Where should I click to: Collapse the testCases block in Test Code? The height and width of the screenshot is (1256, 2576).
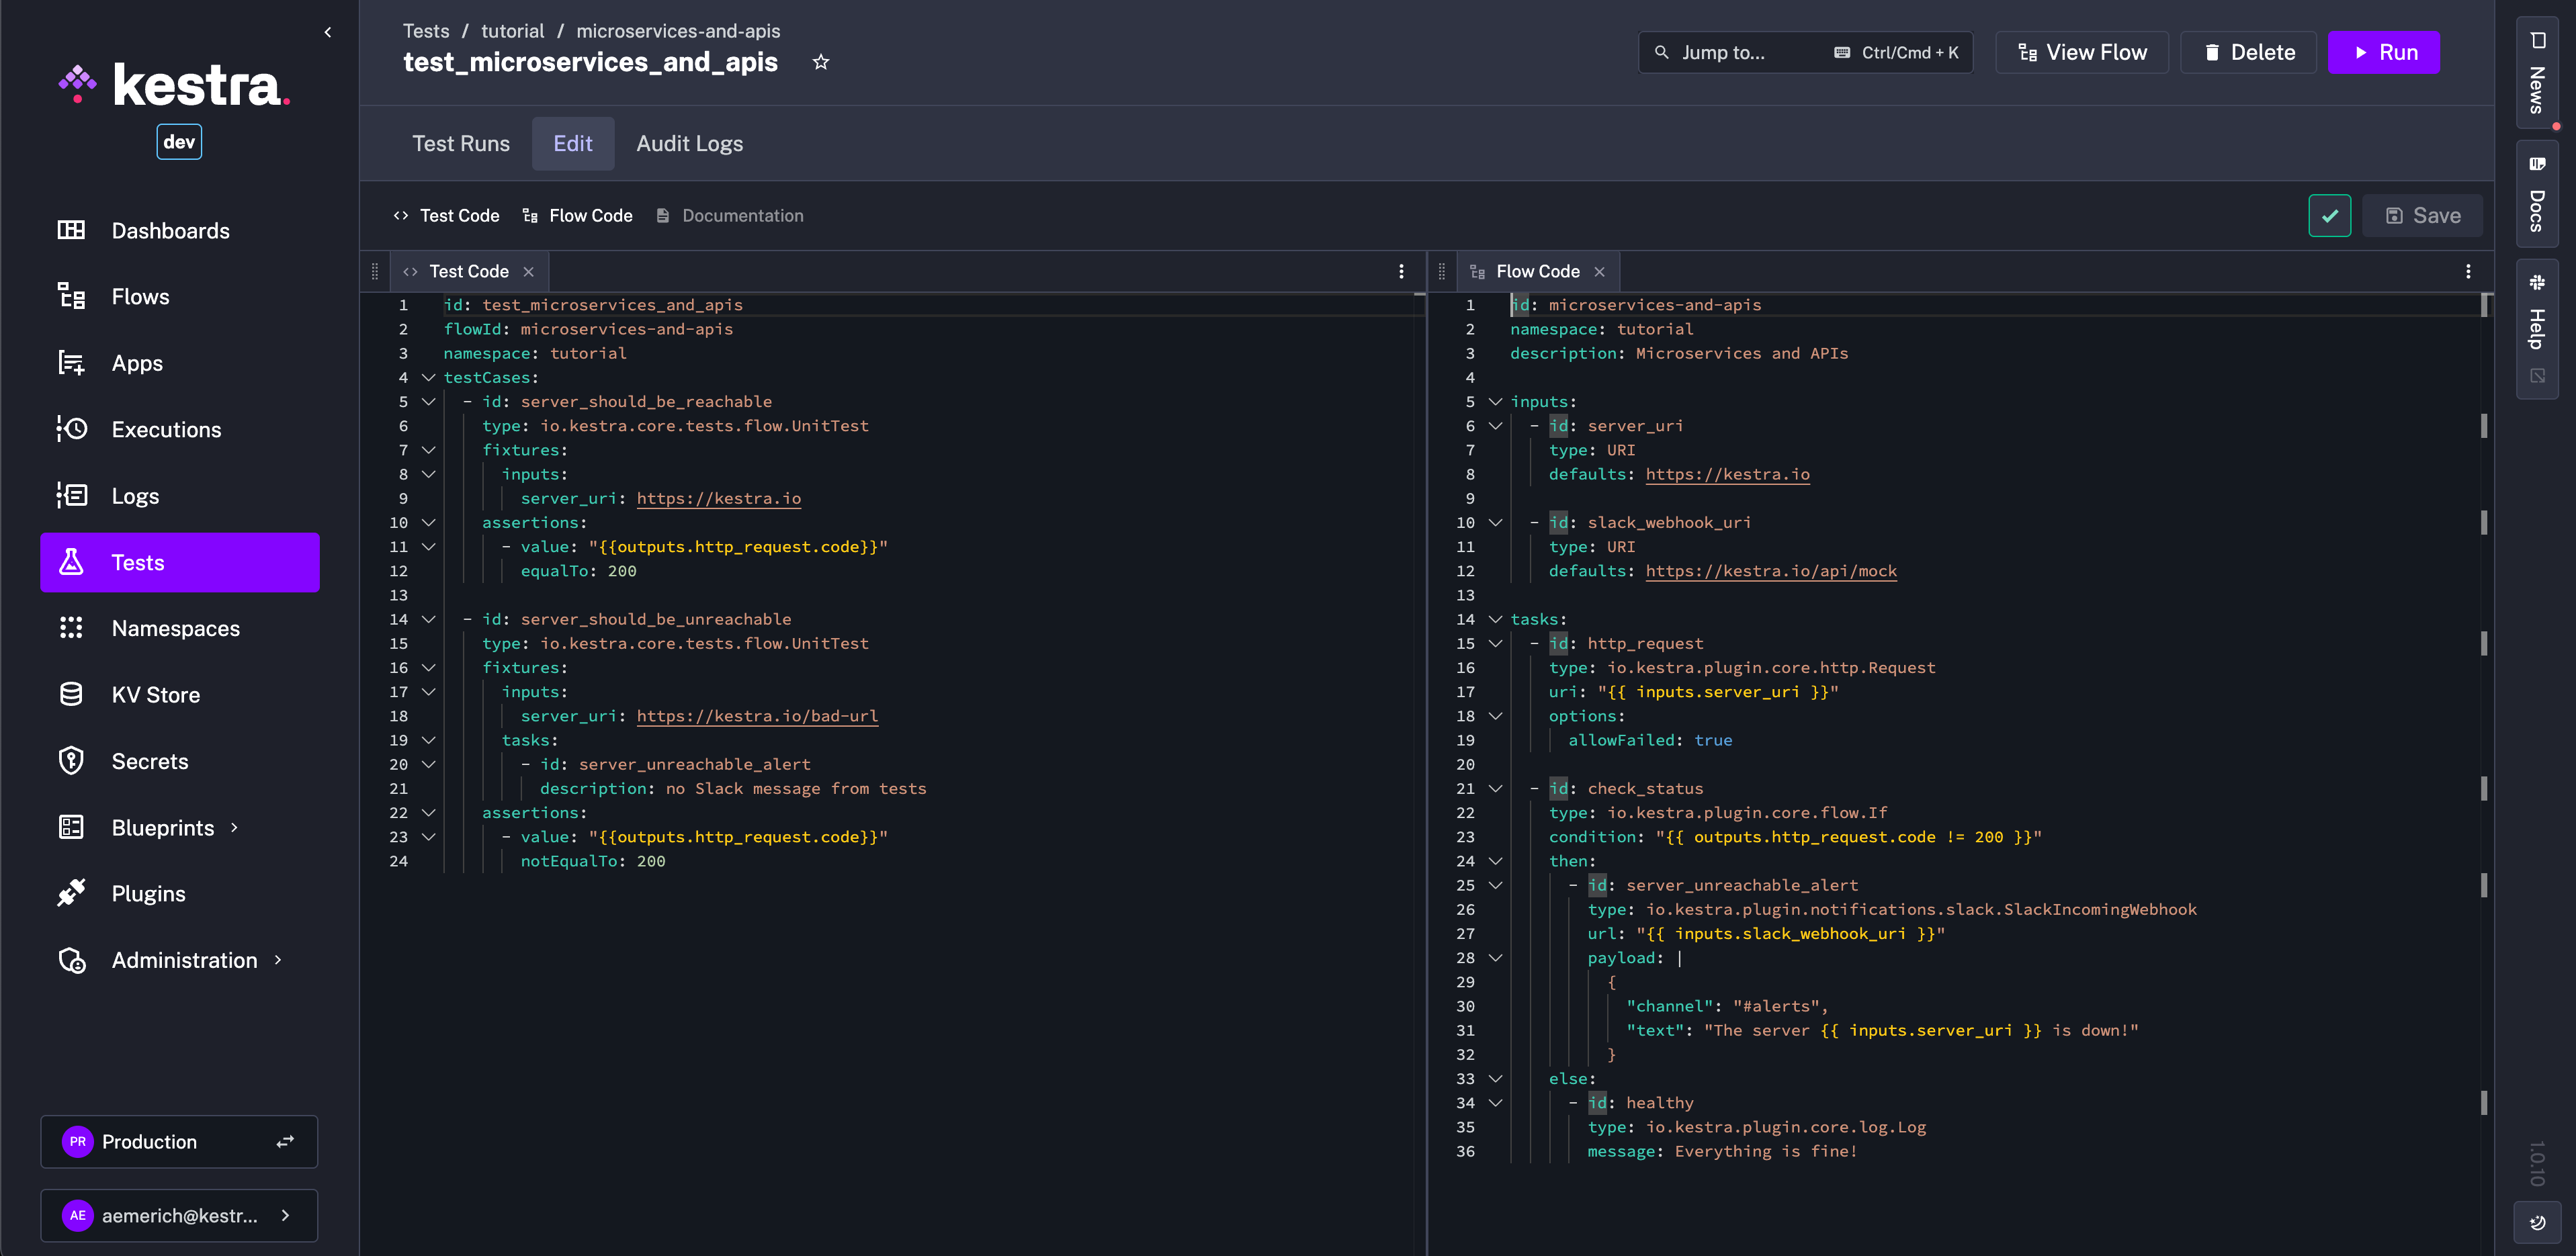pos(429,377)
